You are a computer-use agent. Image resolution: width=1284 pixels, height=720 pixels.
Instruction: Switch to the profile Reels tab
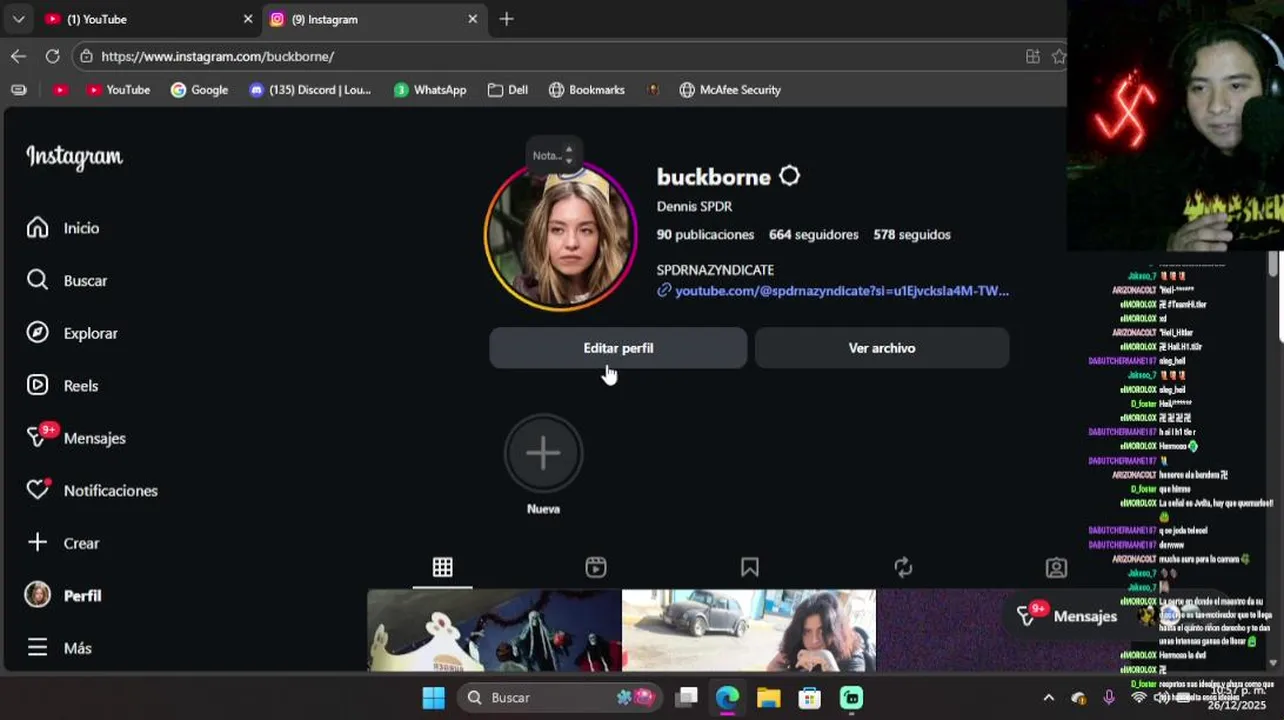[x=596, y=567]
